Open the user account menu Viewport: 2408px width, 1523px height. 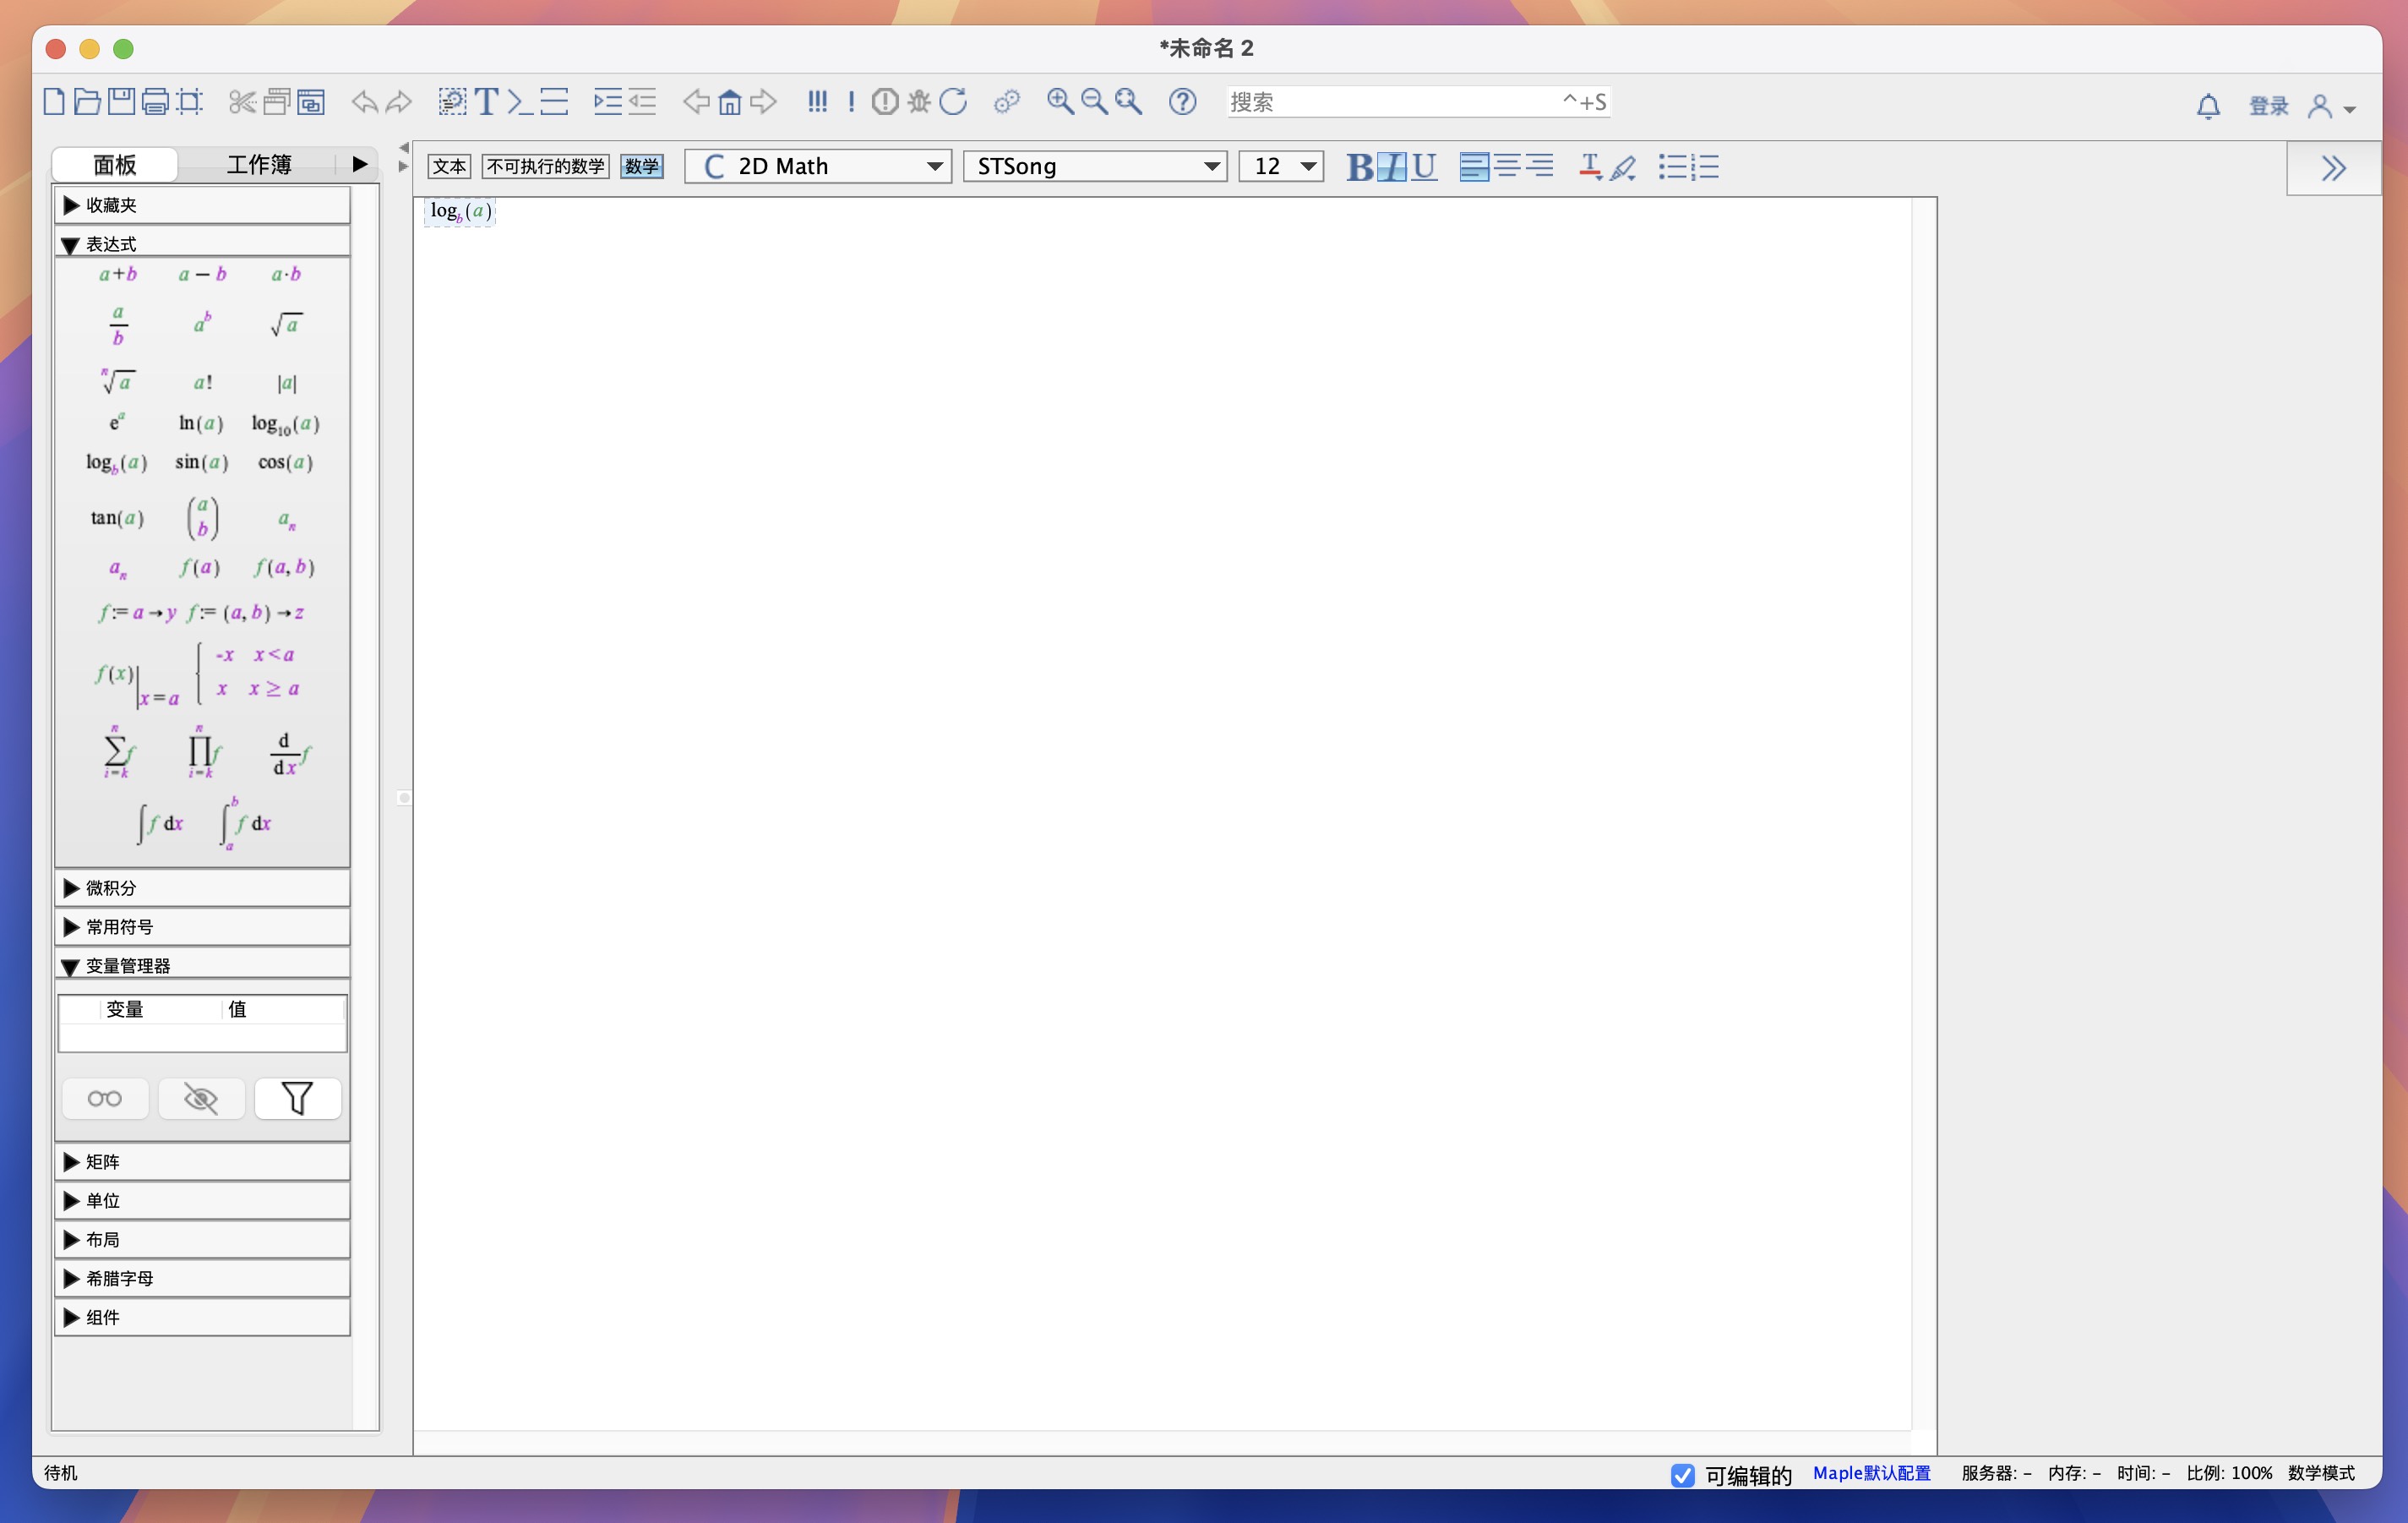click(2331, 106)
